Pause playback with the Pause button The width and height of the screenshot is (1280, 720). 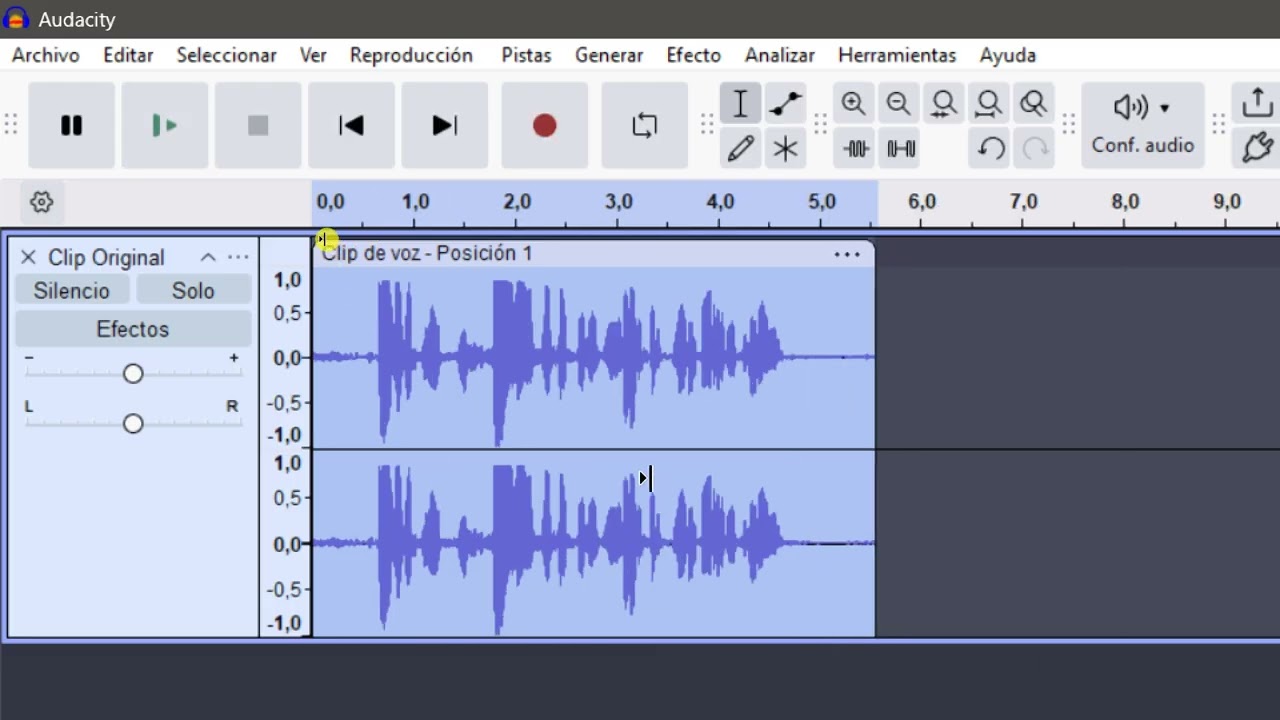click(x=71, y=125)
